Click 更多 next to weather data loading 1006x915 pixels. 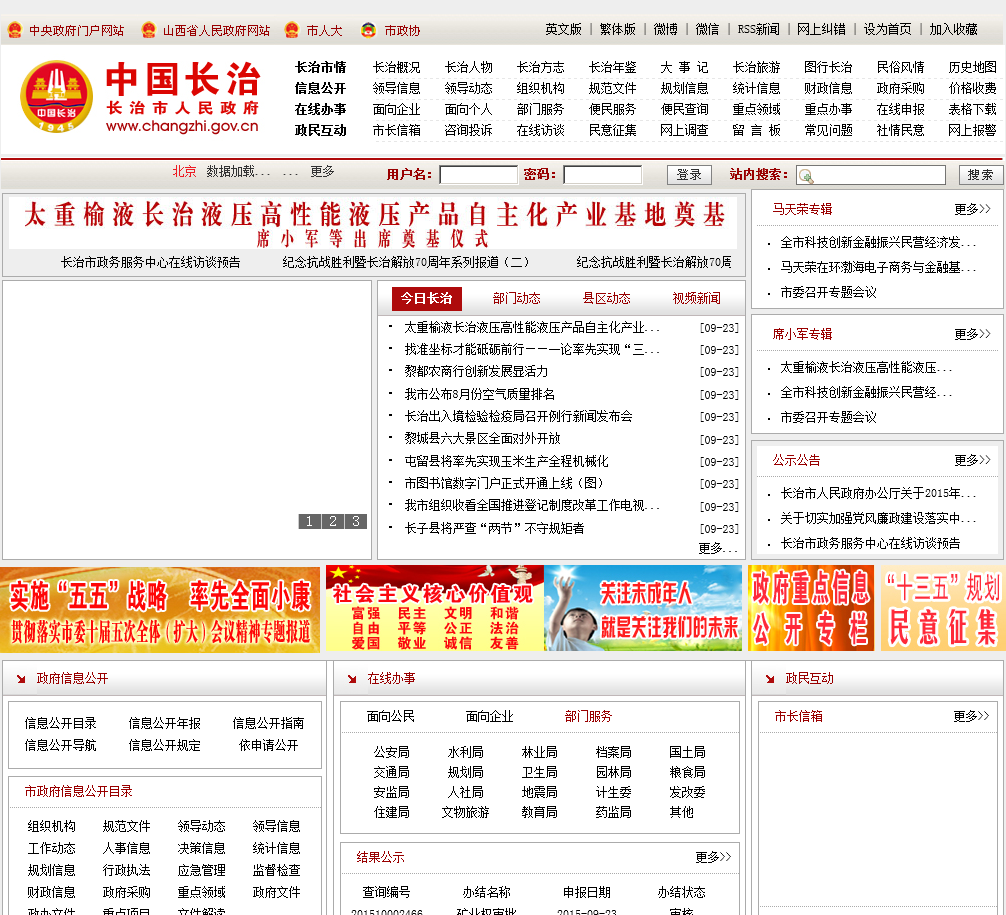(322, 171)
